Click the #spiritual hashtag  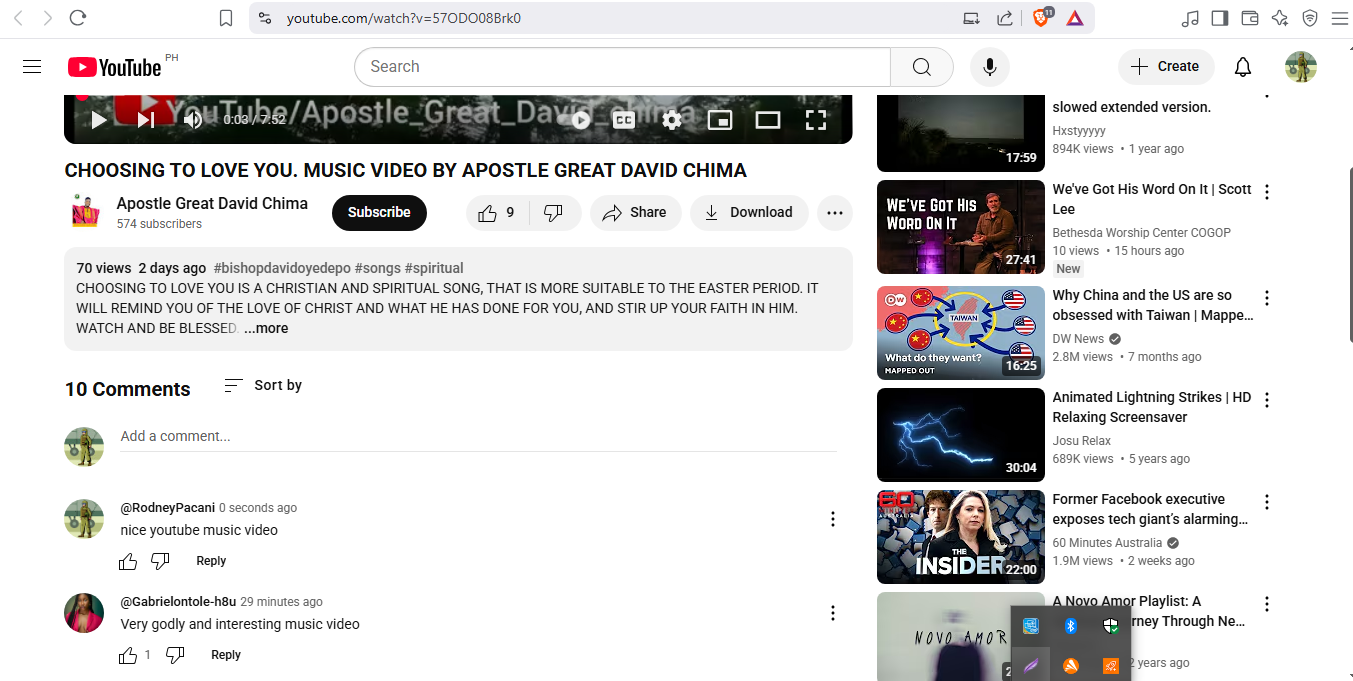(434, 268)
